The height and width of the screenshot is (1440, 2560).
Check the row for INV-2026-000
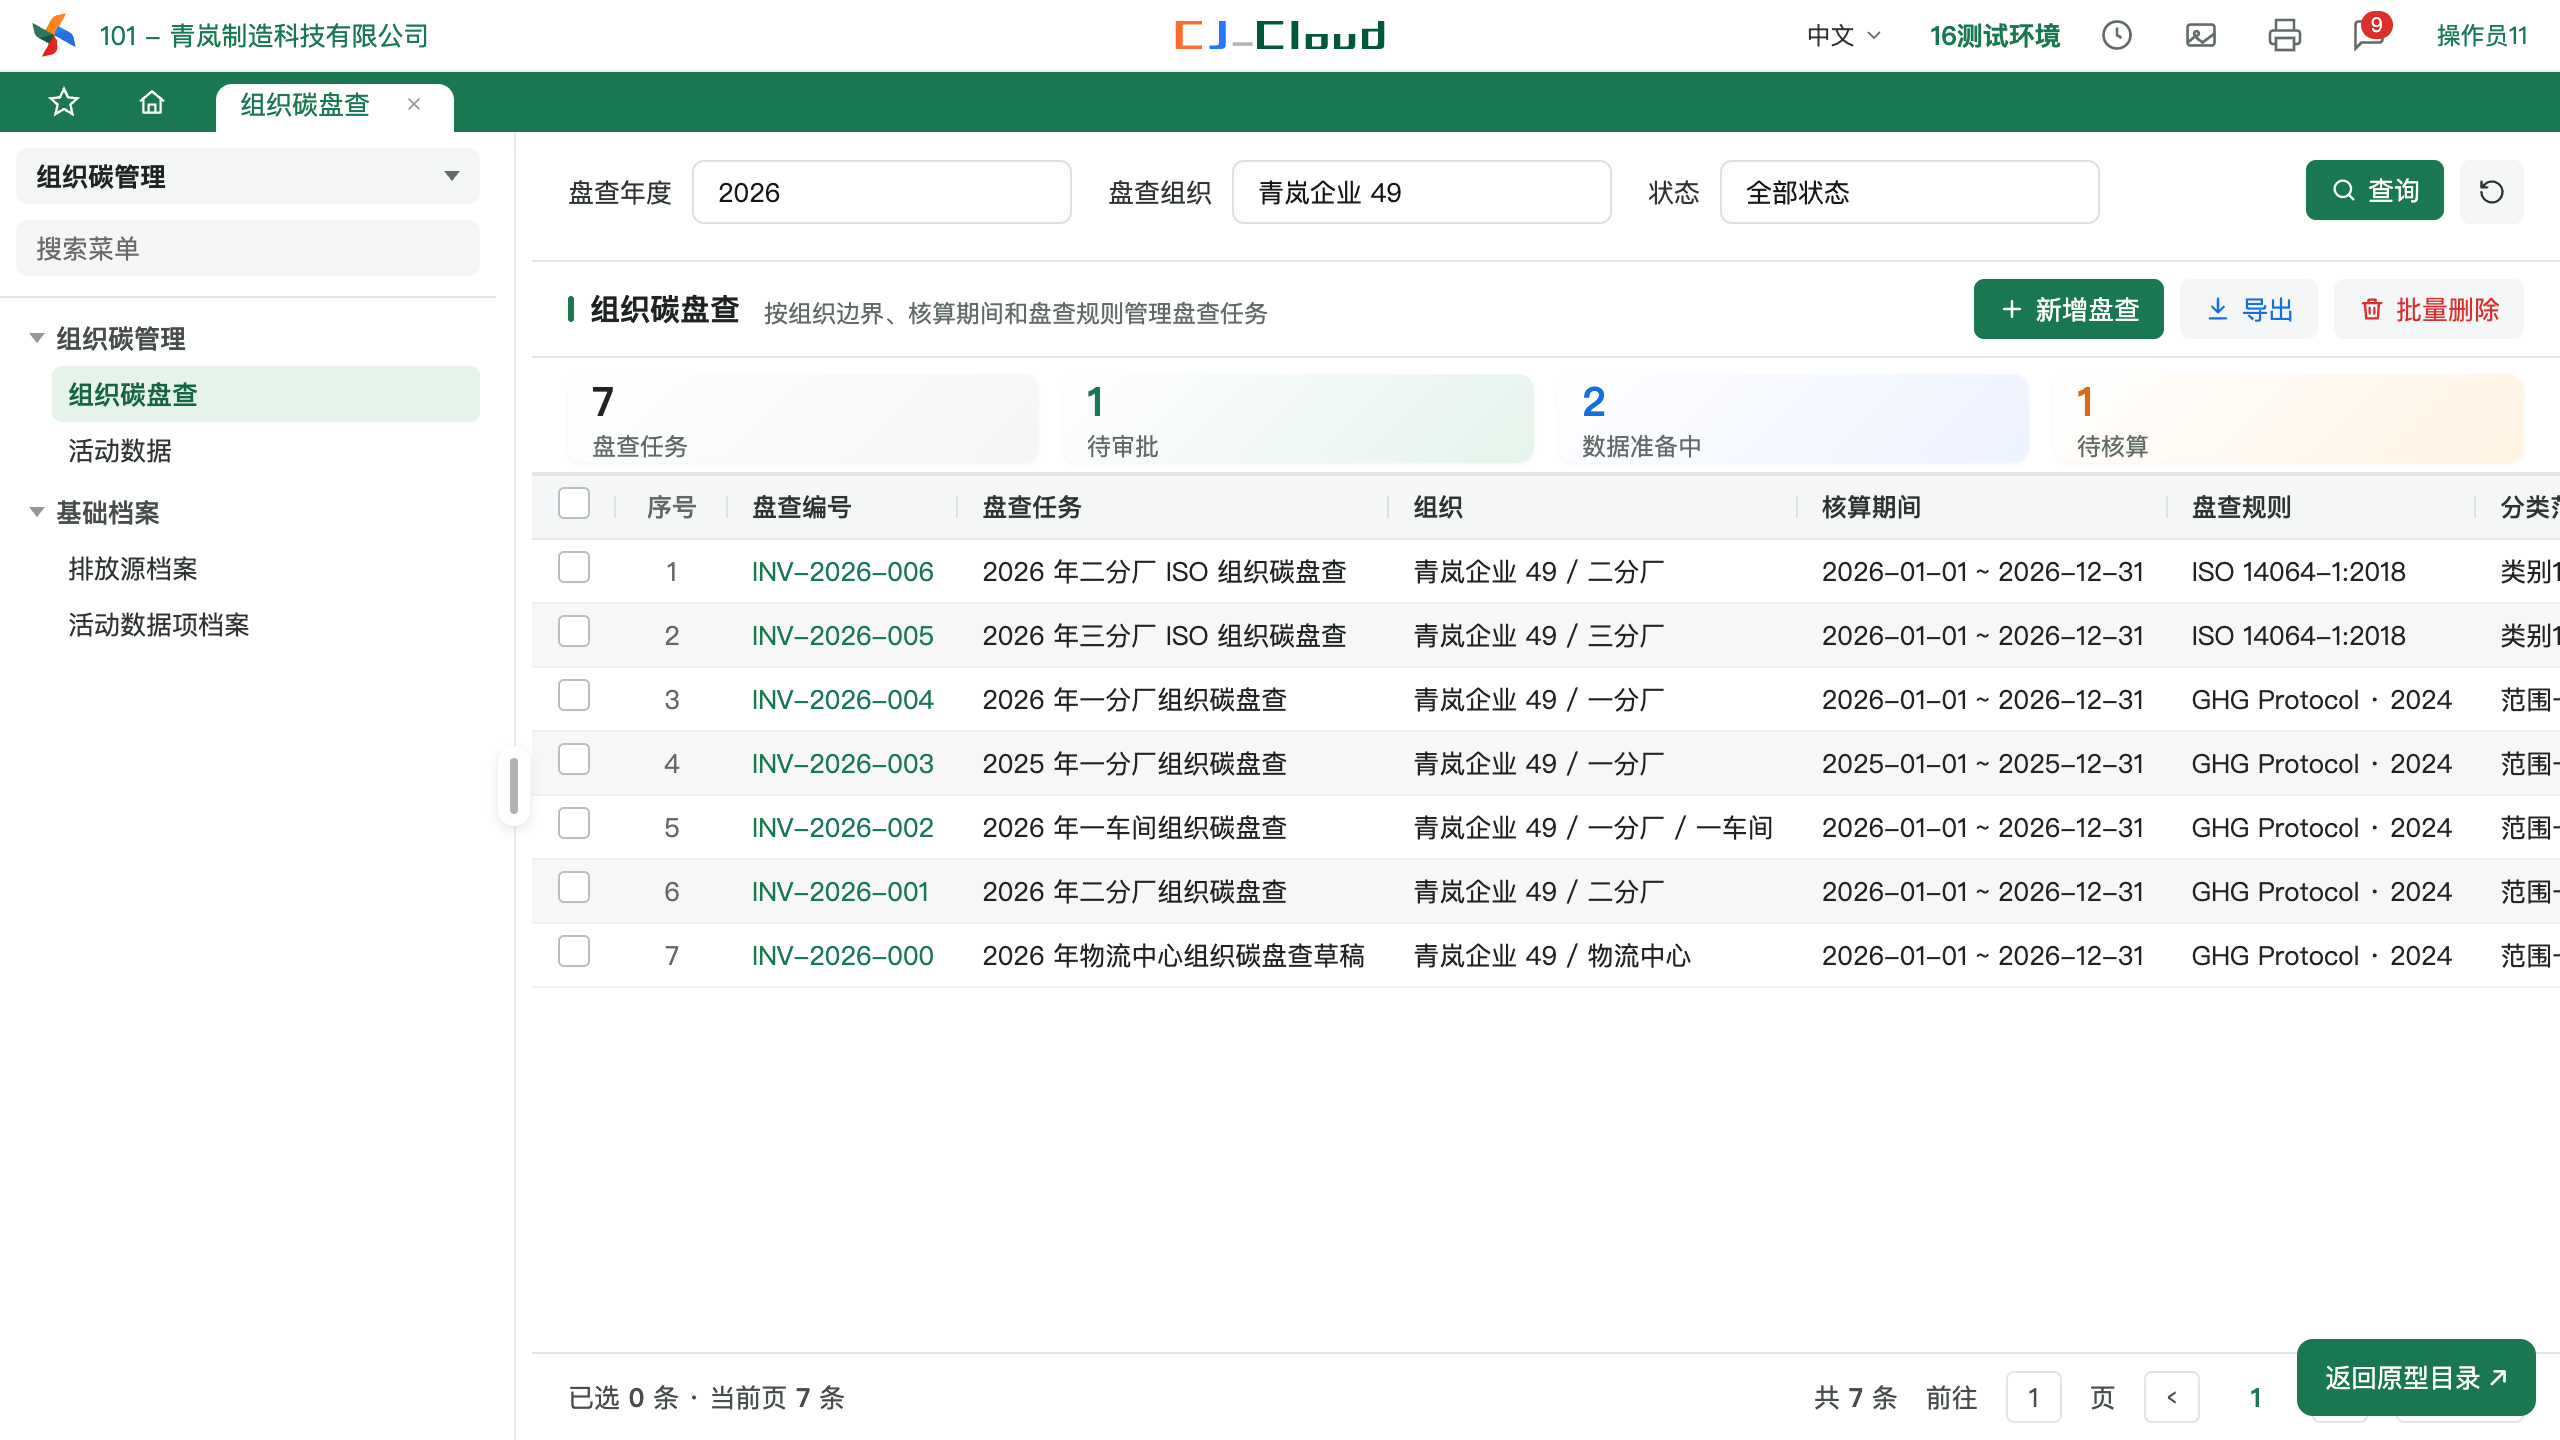click(574, 951)
